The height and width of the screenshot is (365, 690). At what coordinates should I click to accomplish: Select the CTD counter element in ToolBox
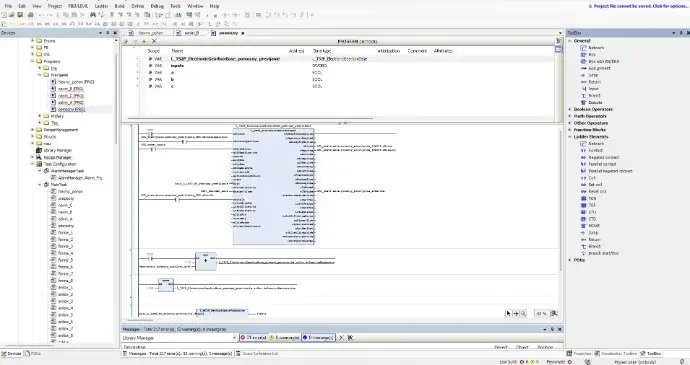[x=588, y=219]
